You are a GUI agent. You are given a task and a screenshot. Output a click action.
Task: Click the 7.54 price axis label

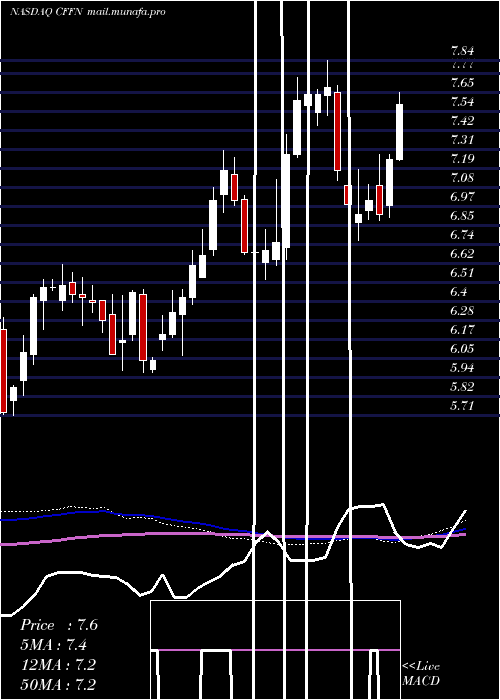(462, 102)
